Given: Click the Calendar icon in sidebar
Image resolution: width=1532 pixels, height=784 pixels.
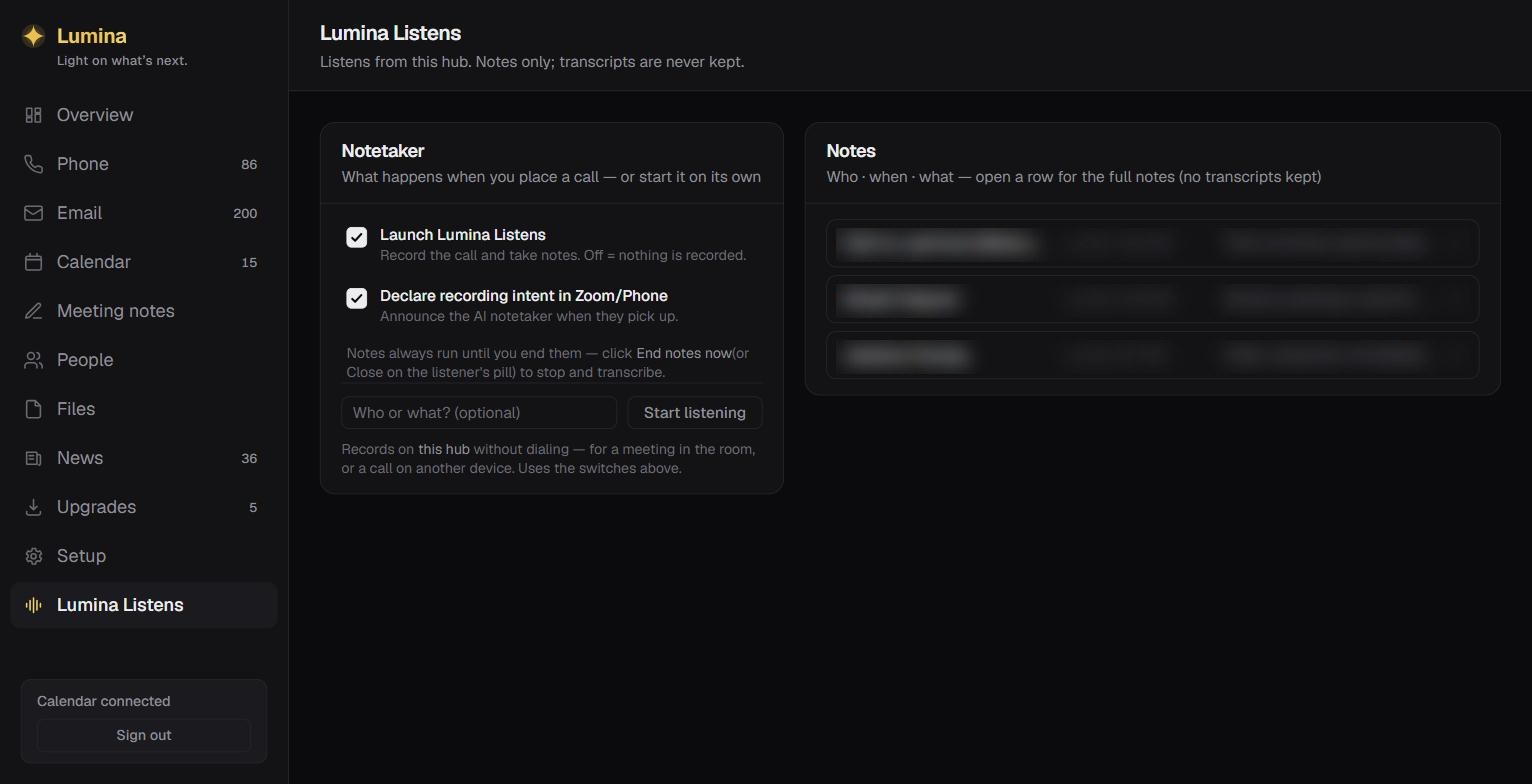Looking at the screenshot, I should 33,262.
